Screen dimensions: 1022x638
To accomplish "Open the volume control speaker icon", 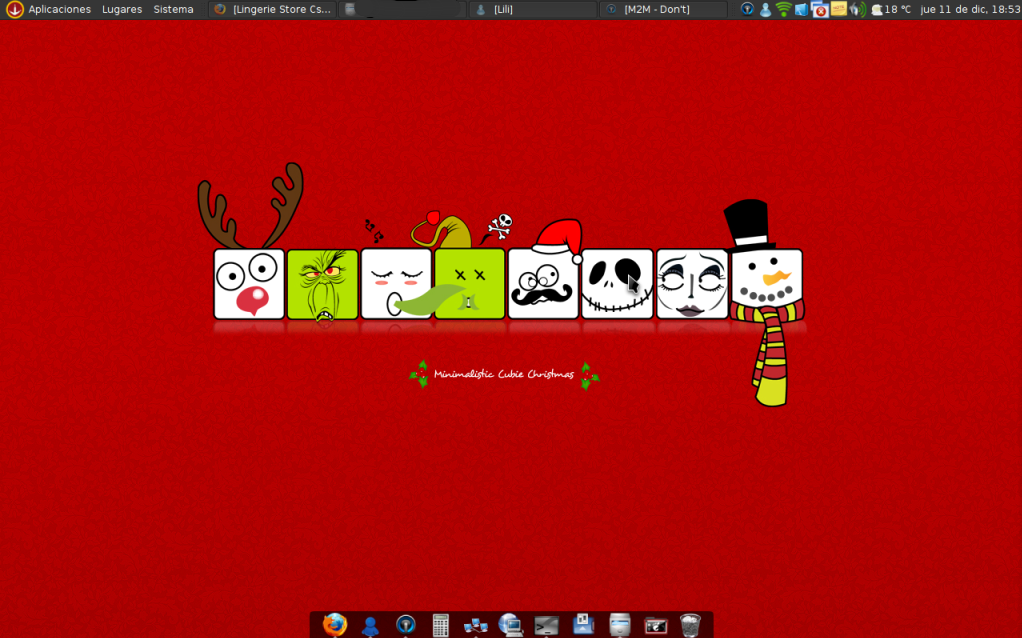I will tap(858, 9).
